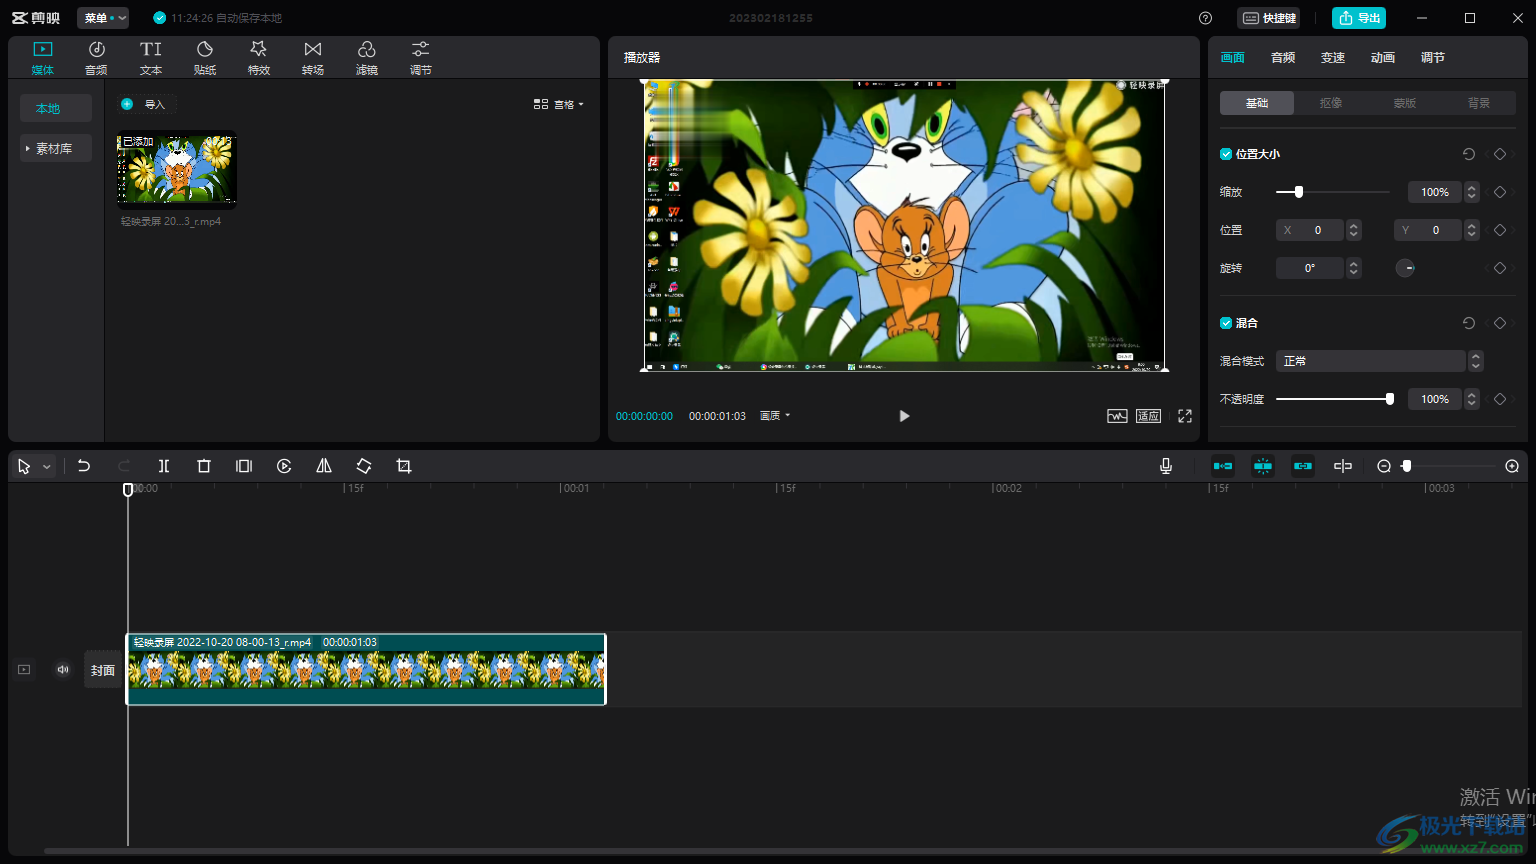This screenshot has width=1536, height=864.
Task: Open the Transitions (转场) tab
Action: (313, 58)
